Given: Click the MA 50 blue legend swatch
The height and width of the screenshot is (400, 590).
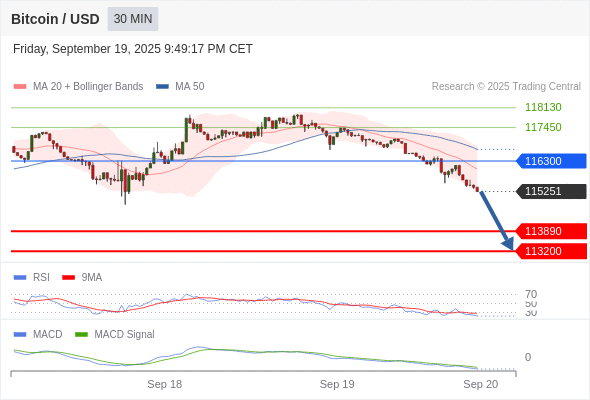Looking at the screenshot, I should (162, 87).
